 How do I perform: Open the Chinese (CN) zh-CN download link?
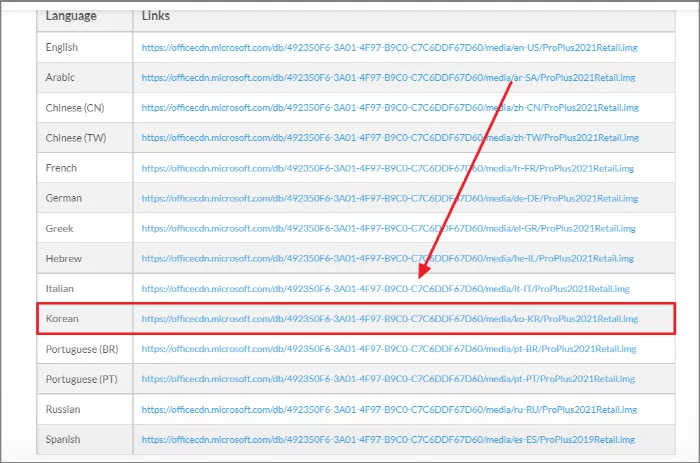pos(390,108)
